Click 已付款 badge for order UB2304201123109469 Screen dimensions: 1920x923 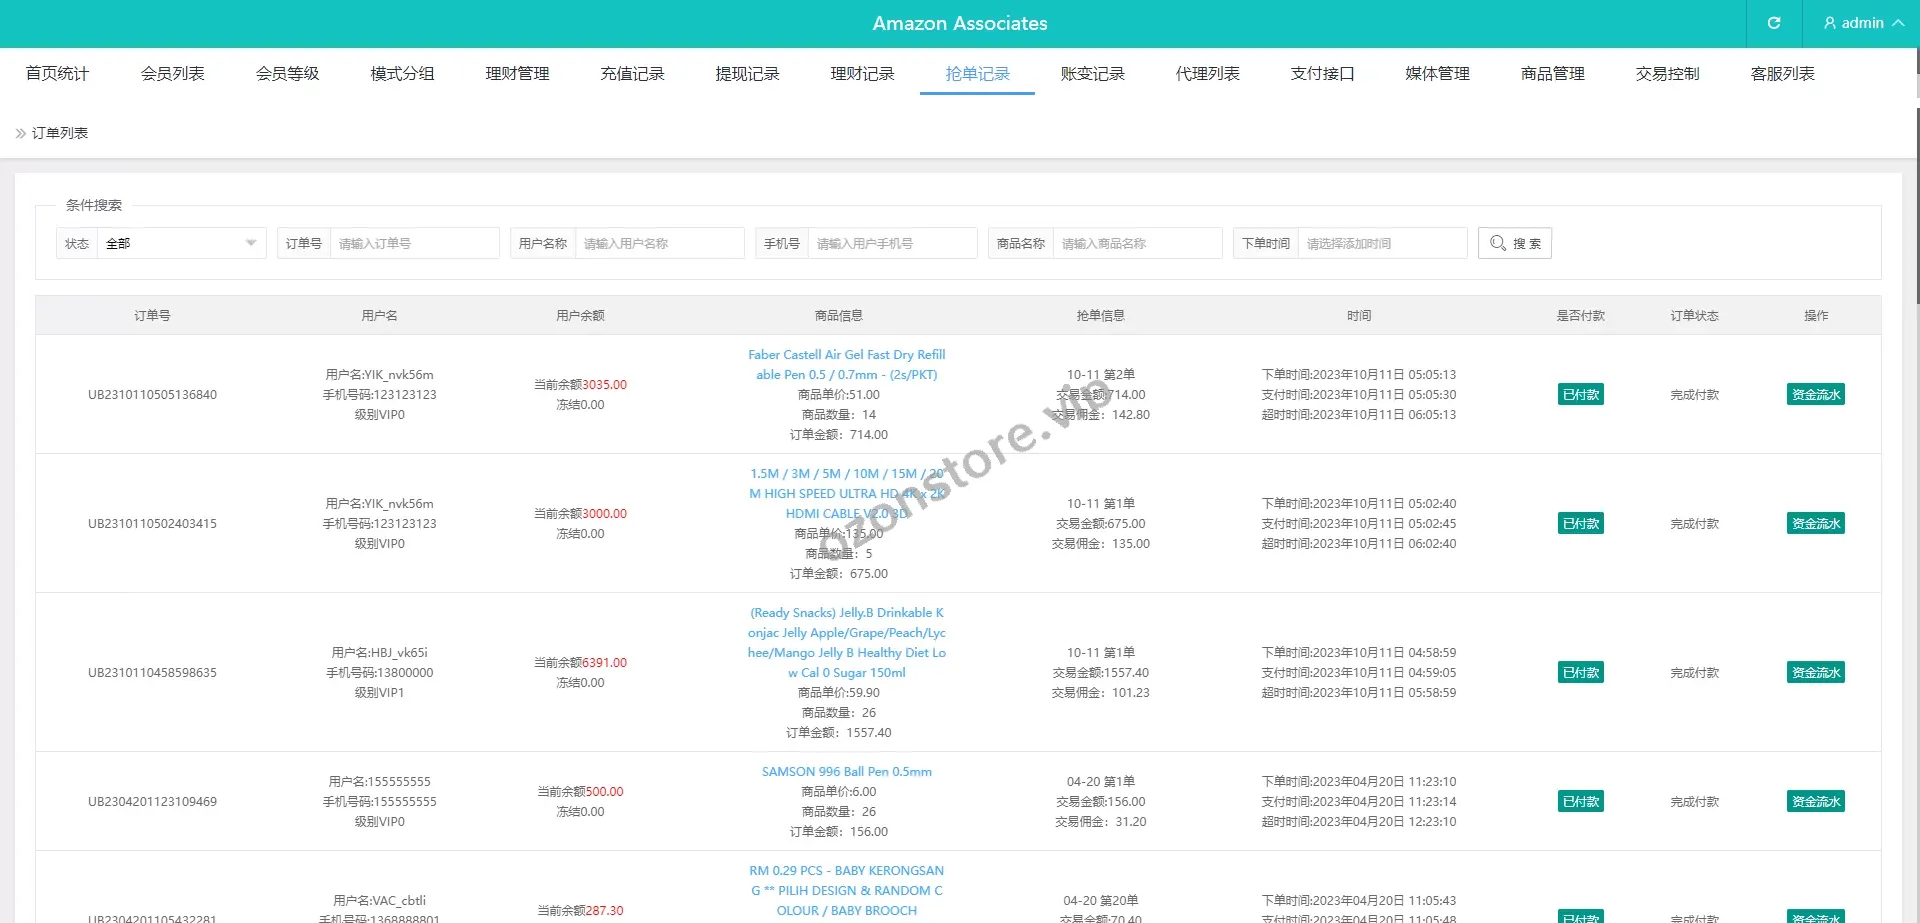coord(1580,801)
